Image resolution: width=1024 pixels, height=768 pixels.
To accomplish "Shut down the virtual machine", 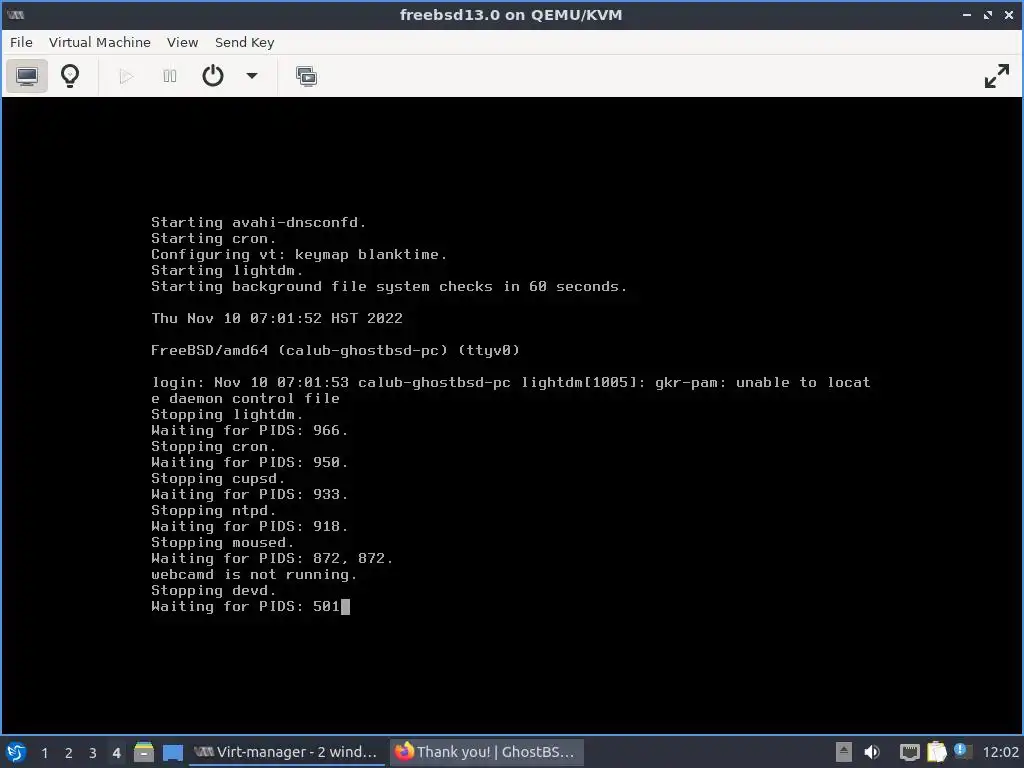I will (x=213, y=76).
